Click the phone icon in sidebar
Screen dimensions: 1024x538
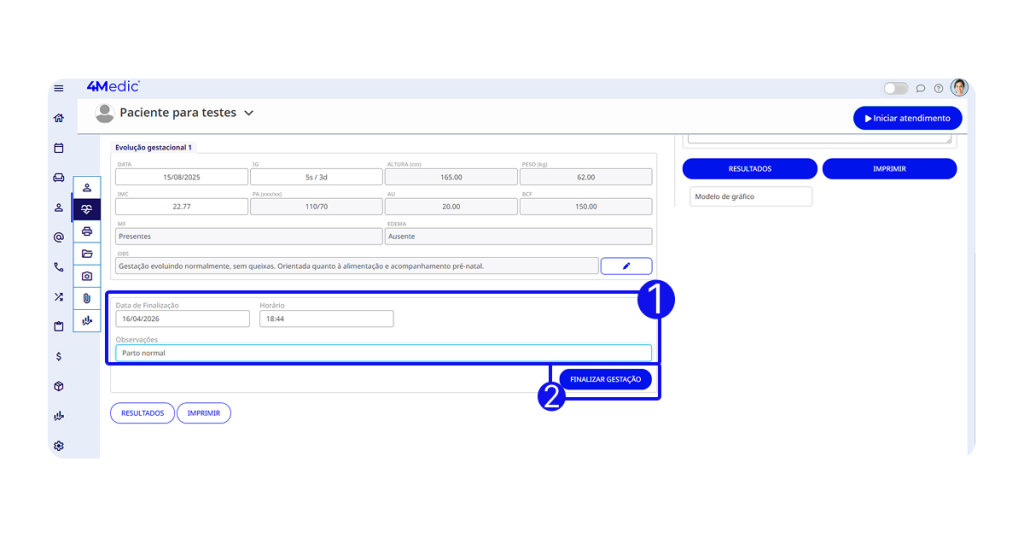click(59, 267)
